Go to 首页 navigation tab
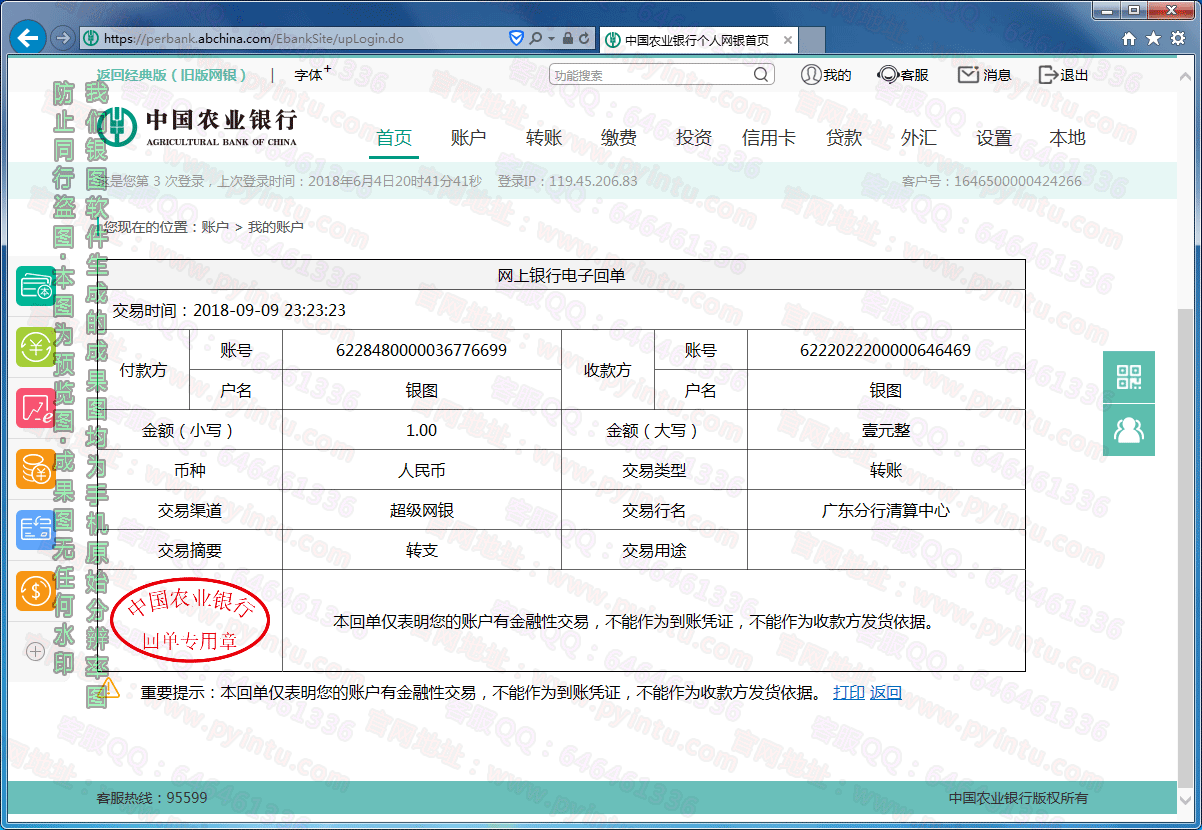Screen dimensions: 1202x830 (x=394, y=138)
